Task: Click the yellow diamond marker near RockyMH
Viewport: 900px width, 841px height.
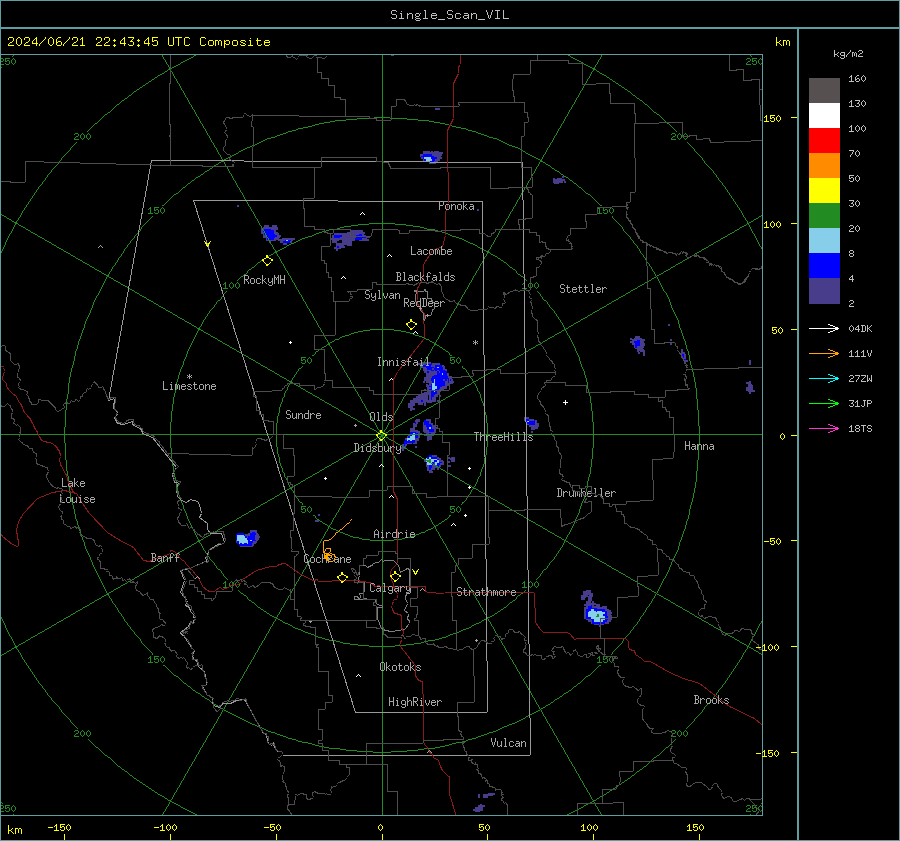Action: (x=267, y=261)
